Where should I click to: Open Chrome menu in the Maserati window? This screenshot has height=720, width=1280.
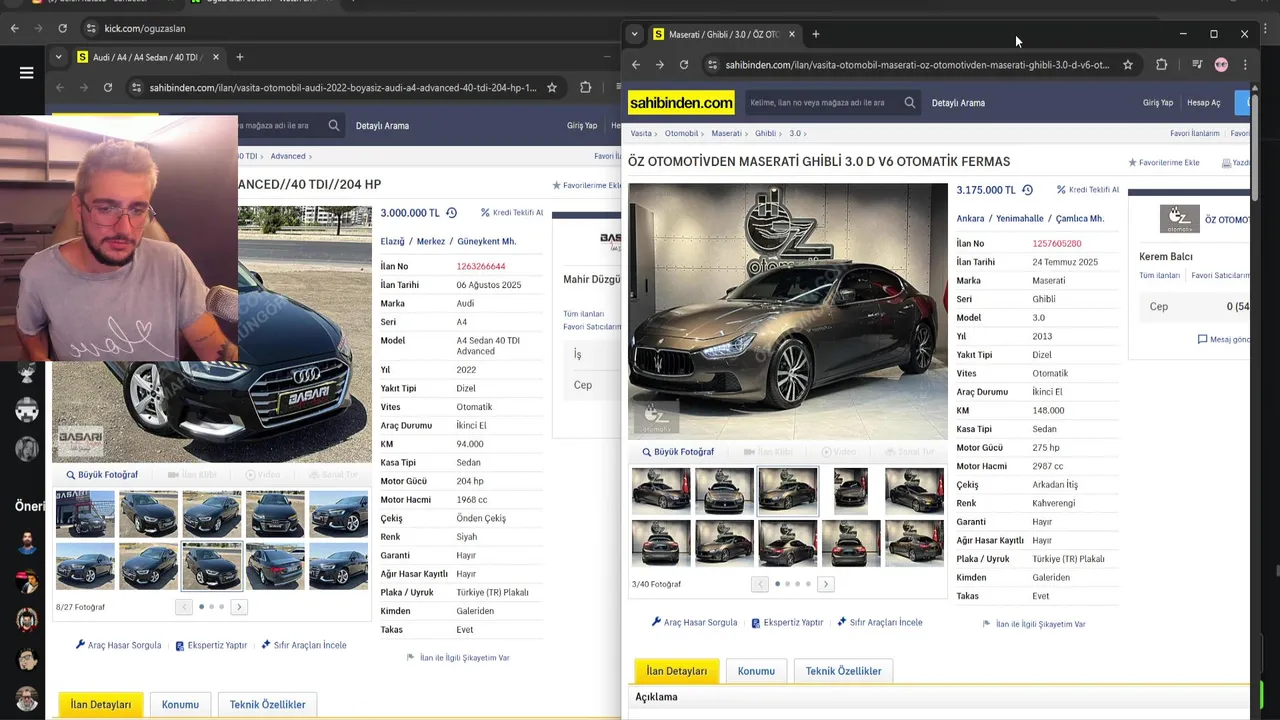pos(1245,65)
